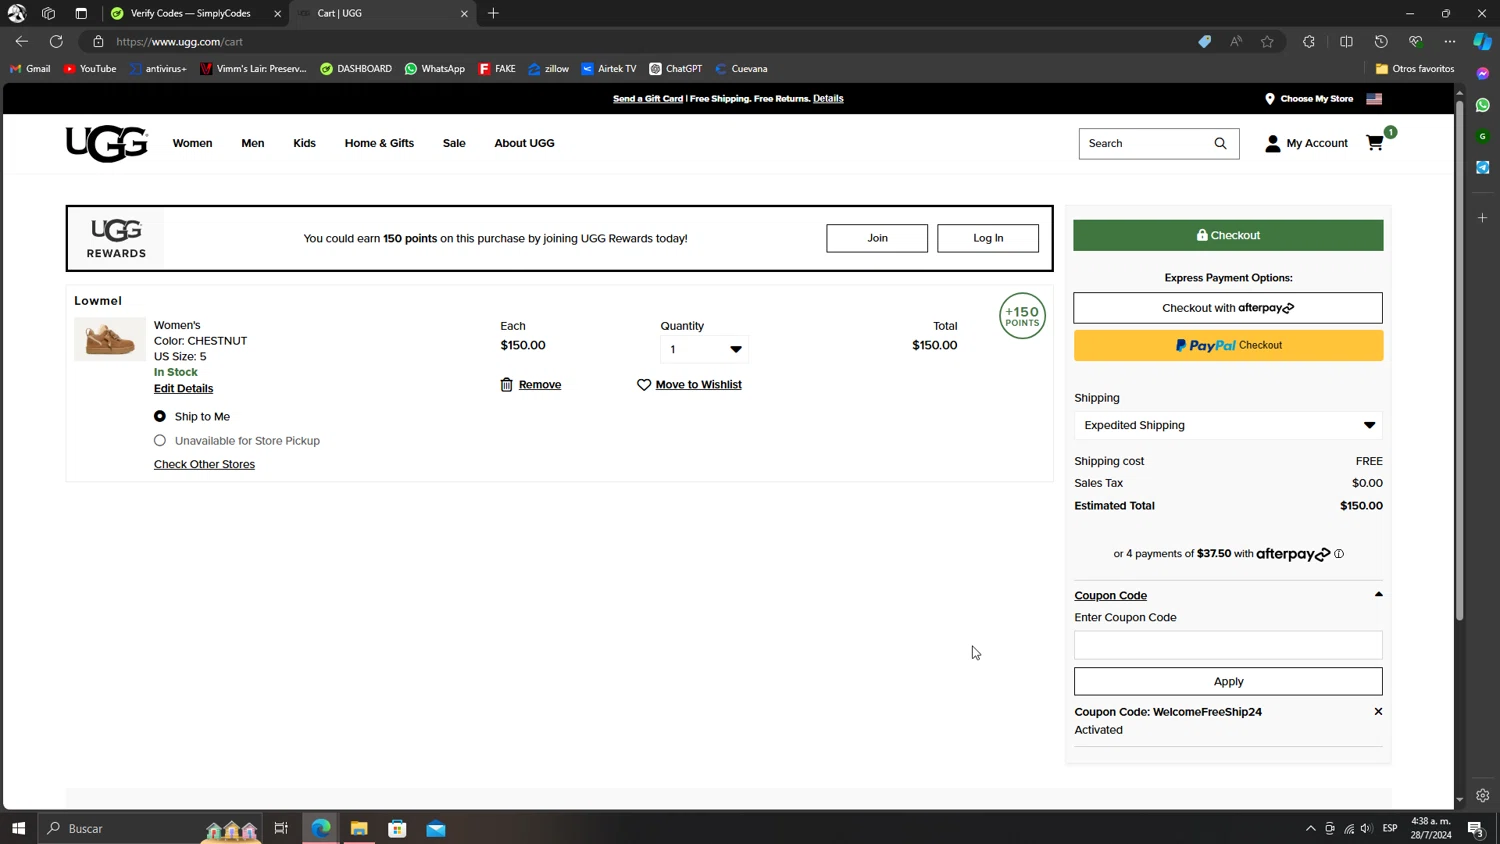The width and height of the screenshot is (1500, 844).
Task: Show hidden system tray icons
Action: (x=1310, y=828)
